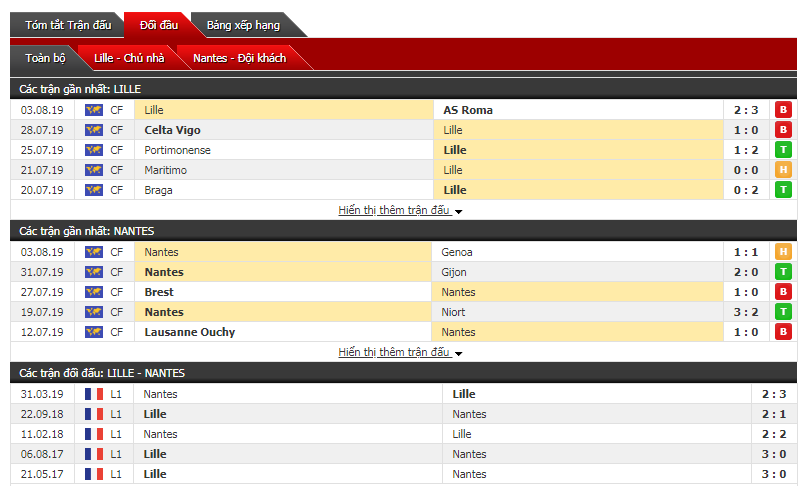Select the Toàn bộ sub-tab
This screenshot has height=486, width=800.
click(45, 58)
